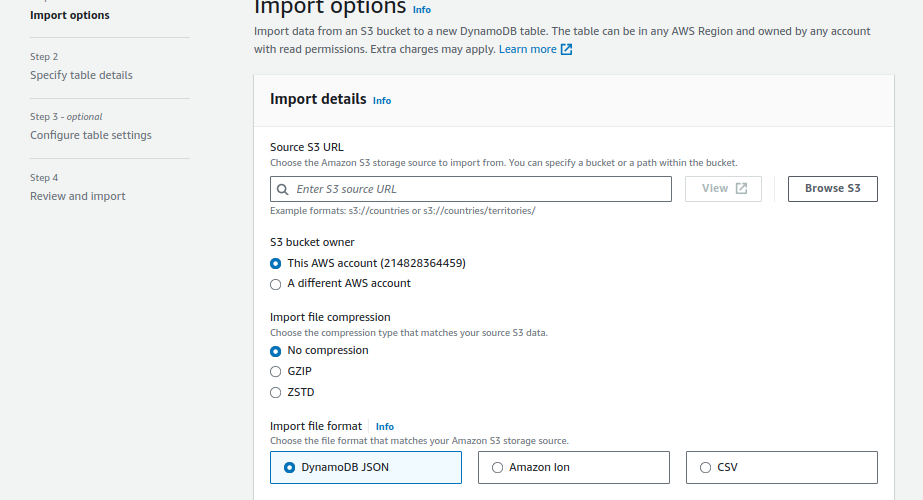923x500 pixels.
Task: Click the Browse S3 button
Action: click(x=832, y=188)
